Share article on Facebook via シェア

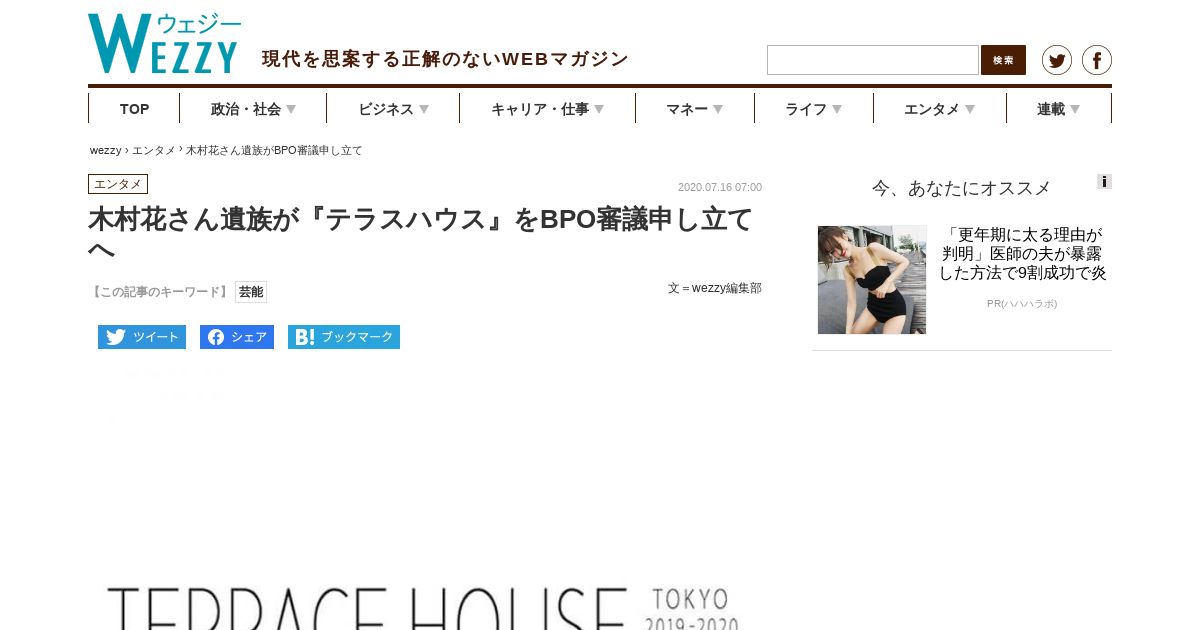click(237, 337)
